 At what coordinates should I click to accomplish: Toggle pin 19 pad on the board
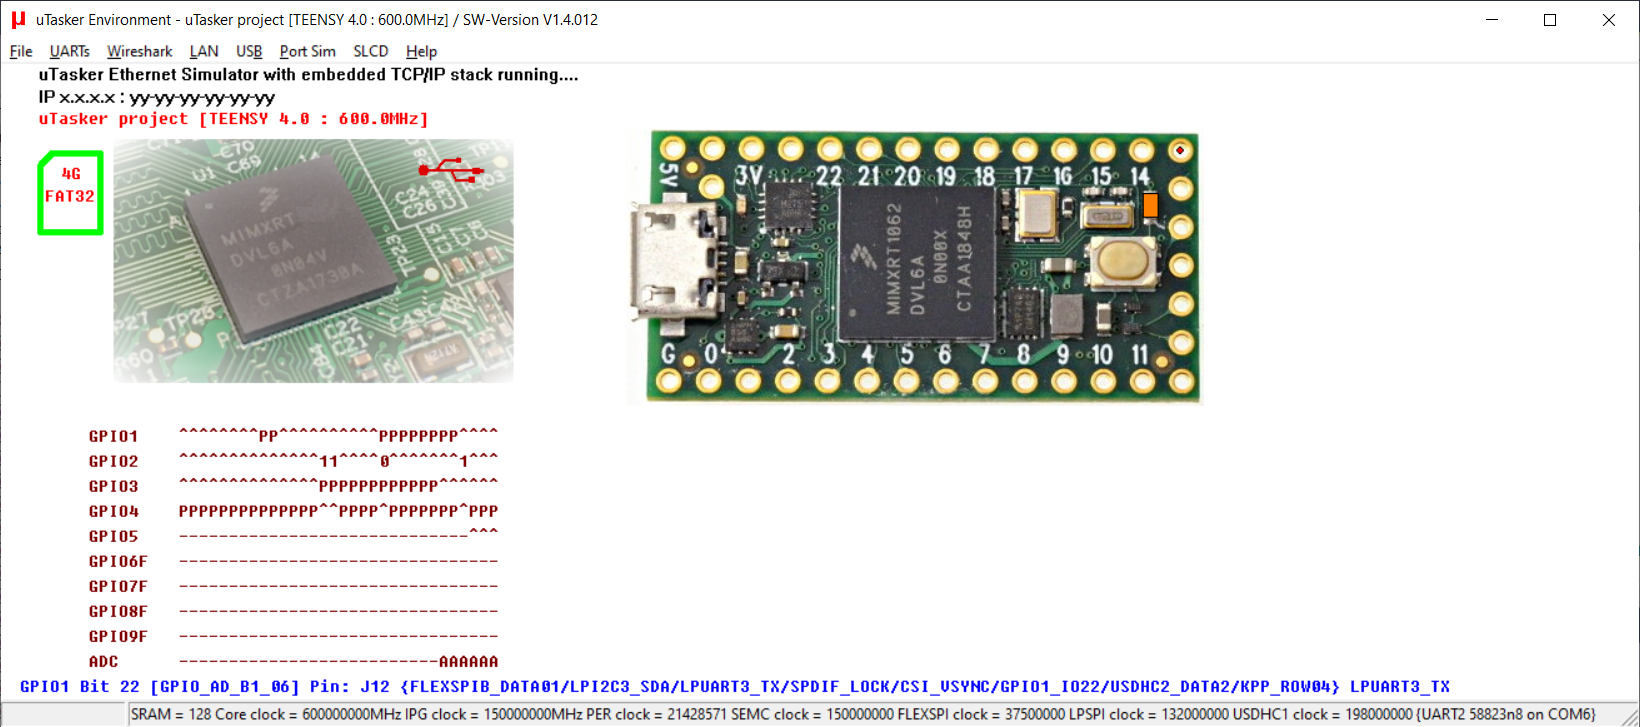click(x=946, y=149)
